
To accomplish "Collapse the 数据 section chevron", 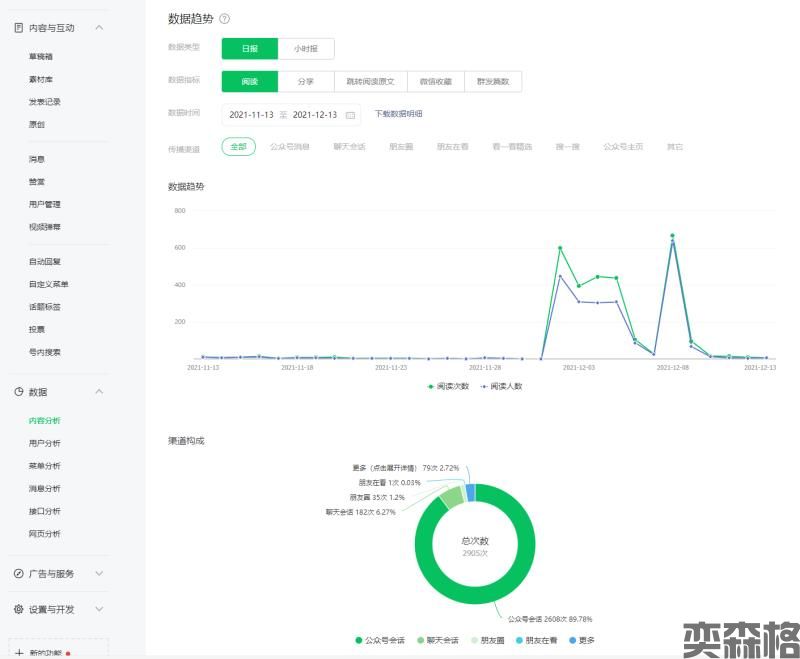I will point(98,392).
